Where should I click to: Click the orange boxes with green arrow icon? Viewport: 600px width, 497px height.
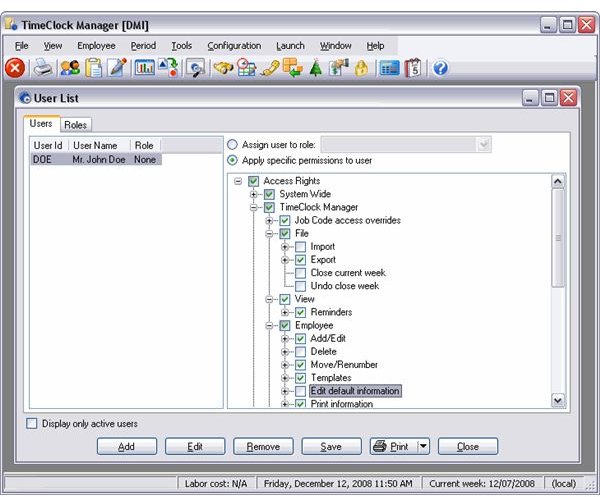(x=293, y=68)
